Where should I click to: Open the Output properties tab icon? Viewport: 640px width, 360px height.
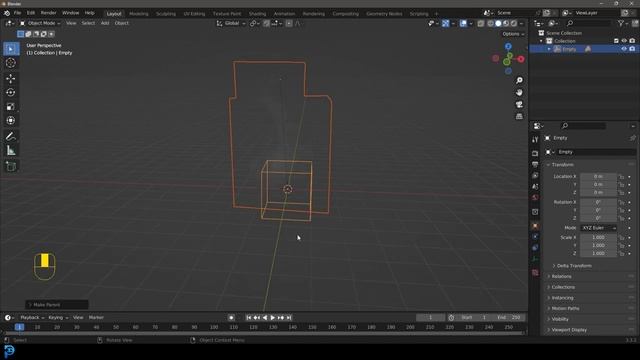pos(535,164)
